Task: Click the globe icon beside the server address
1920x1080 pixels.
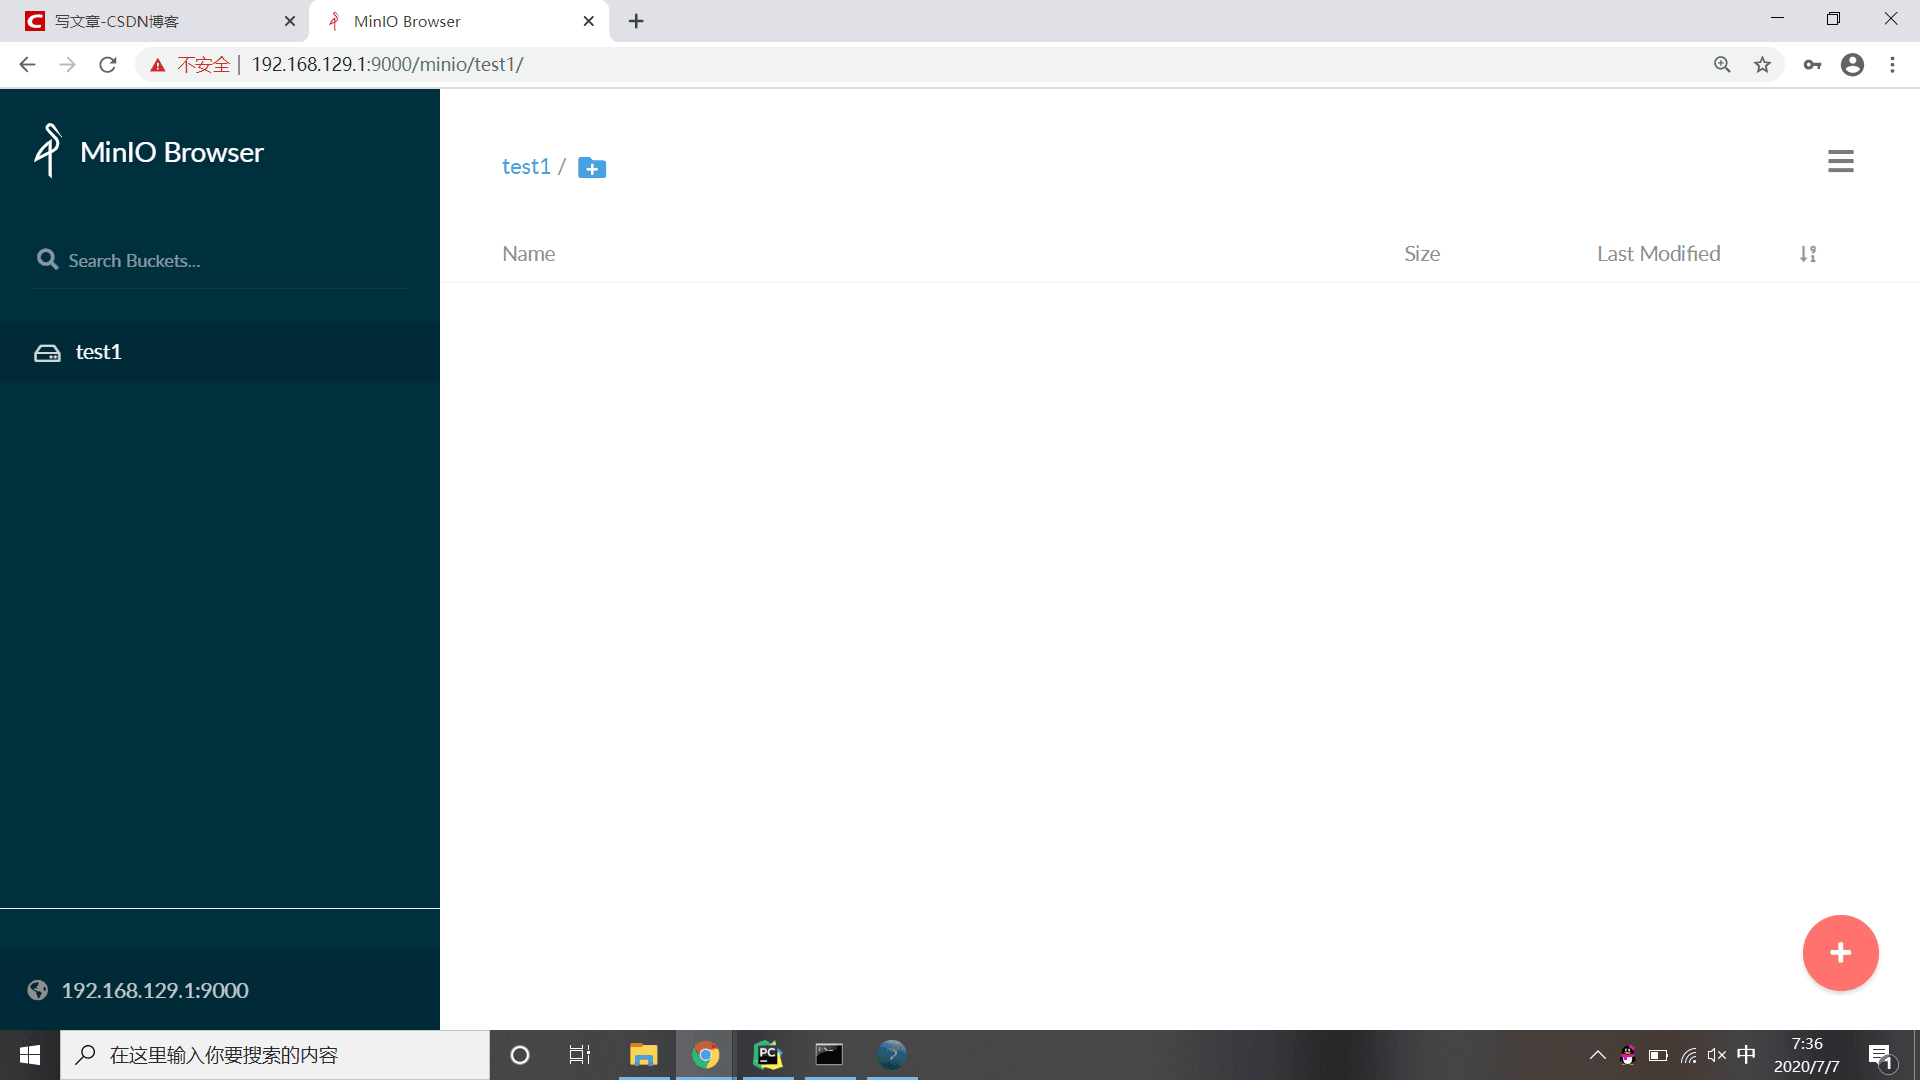Action: tap(38, 990)
